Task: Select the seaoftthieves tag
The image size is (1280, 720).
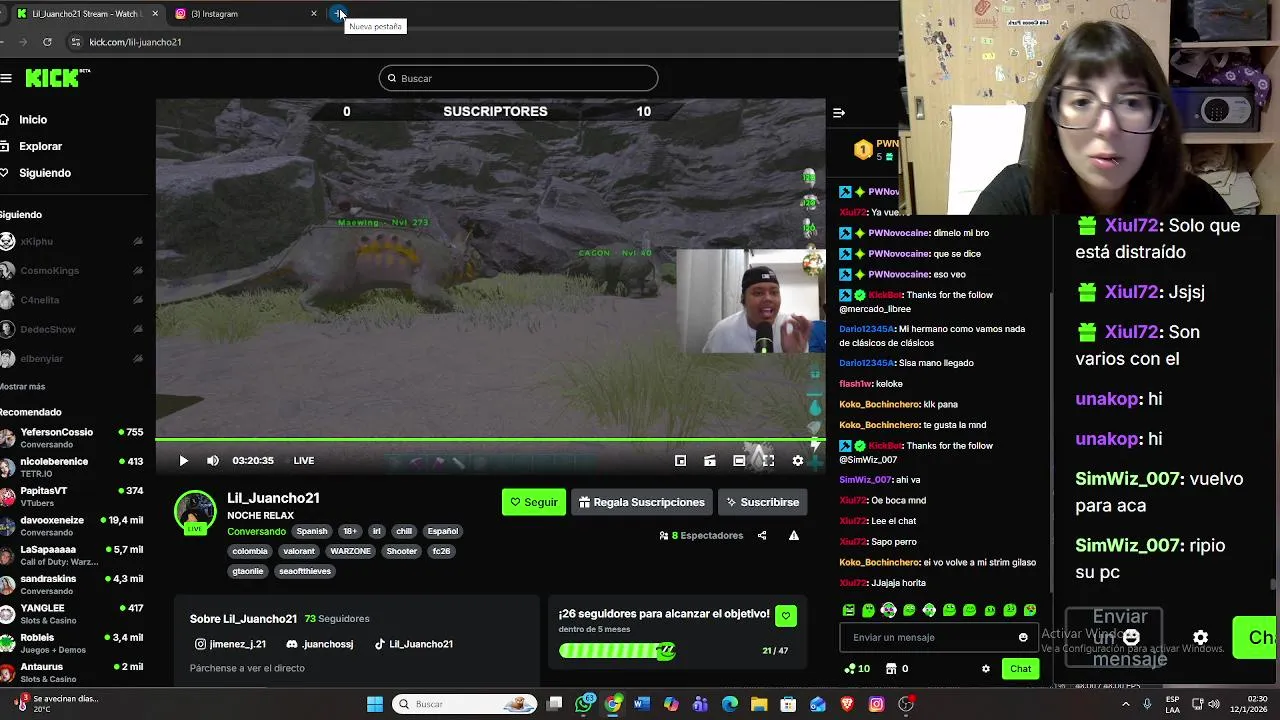Action: click(305, 571)
